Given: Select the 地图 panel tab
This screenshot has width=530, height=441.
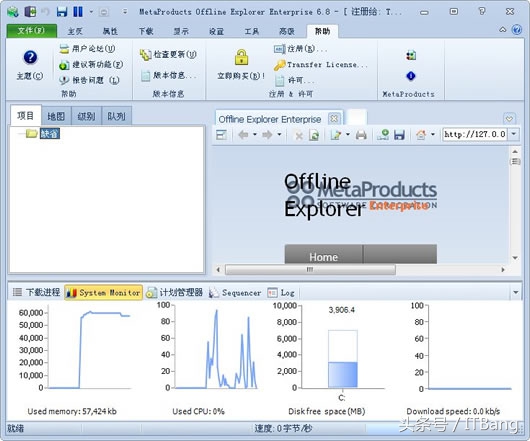Looking at the screenshot, I should pyautogui.click(x=56, y=117).
